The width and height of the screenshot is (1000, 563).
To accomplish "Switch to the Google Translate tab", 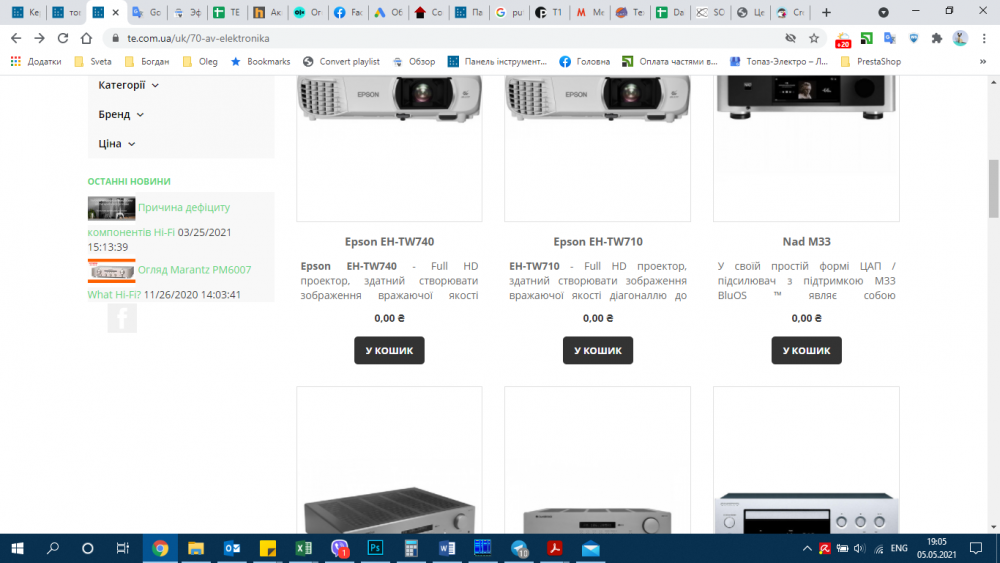I will 147,12.
